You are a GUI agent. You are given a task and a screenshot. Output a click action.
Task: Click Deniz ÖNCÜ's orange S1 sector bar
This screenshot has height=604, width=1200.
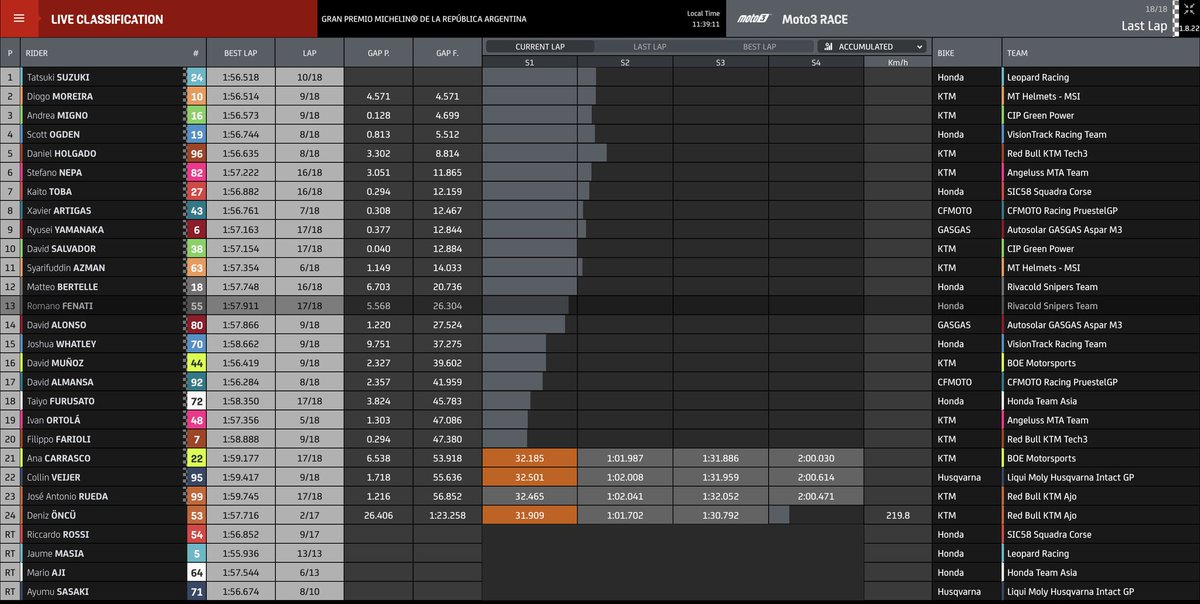(527, 515)
